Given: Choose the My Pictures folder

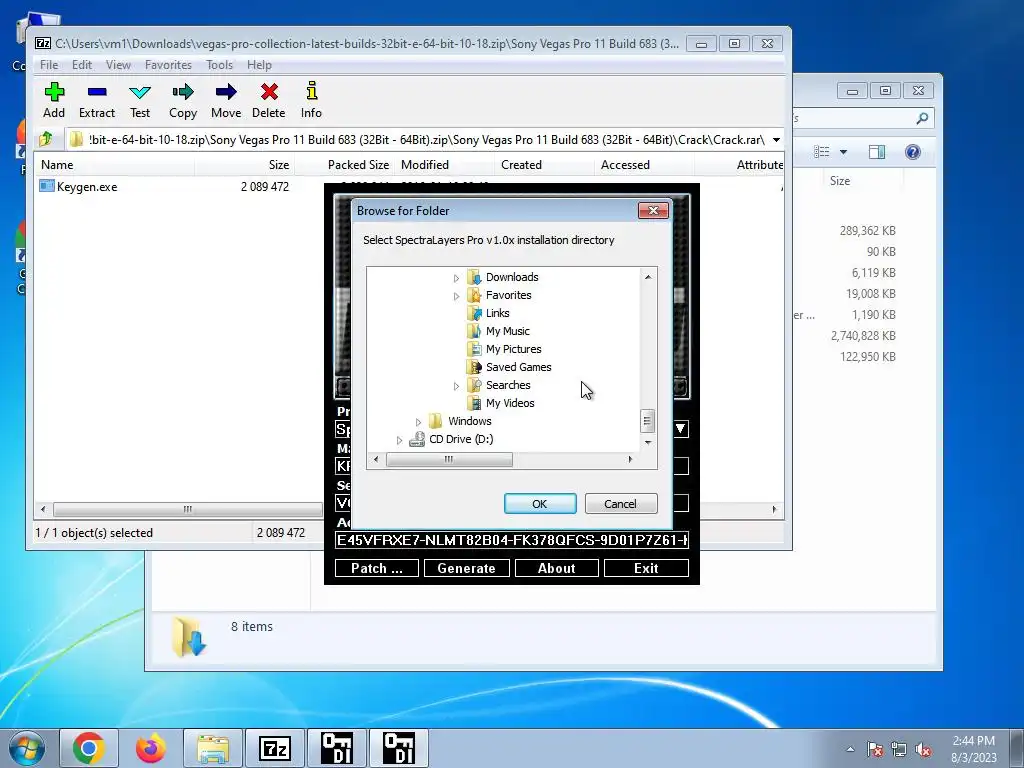Looking at the screenshot, I should point(513,349).
